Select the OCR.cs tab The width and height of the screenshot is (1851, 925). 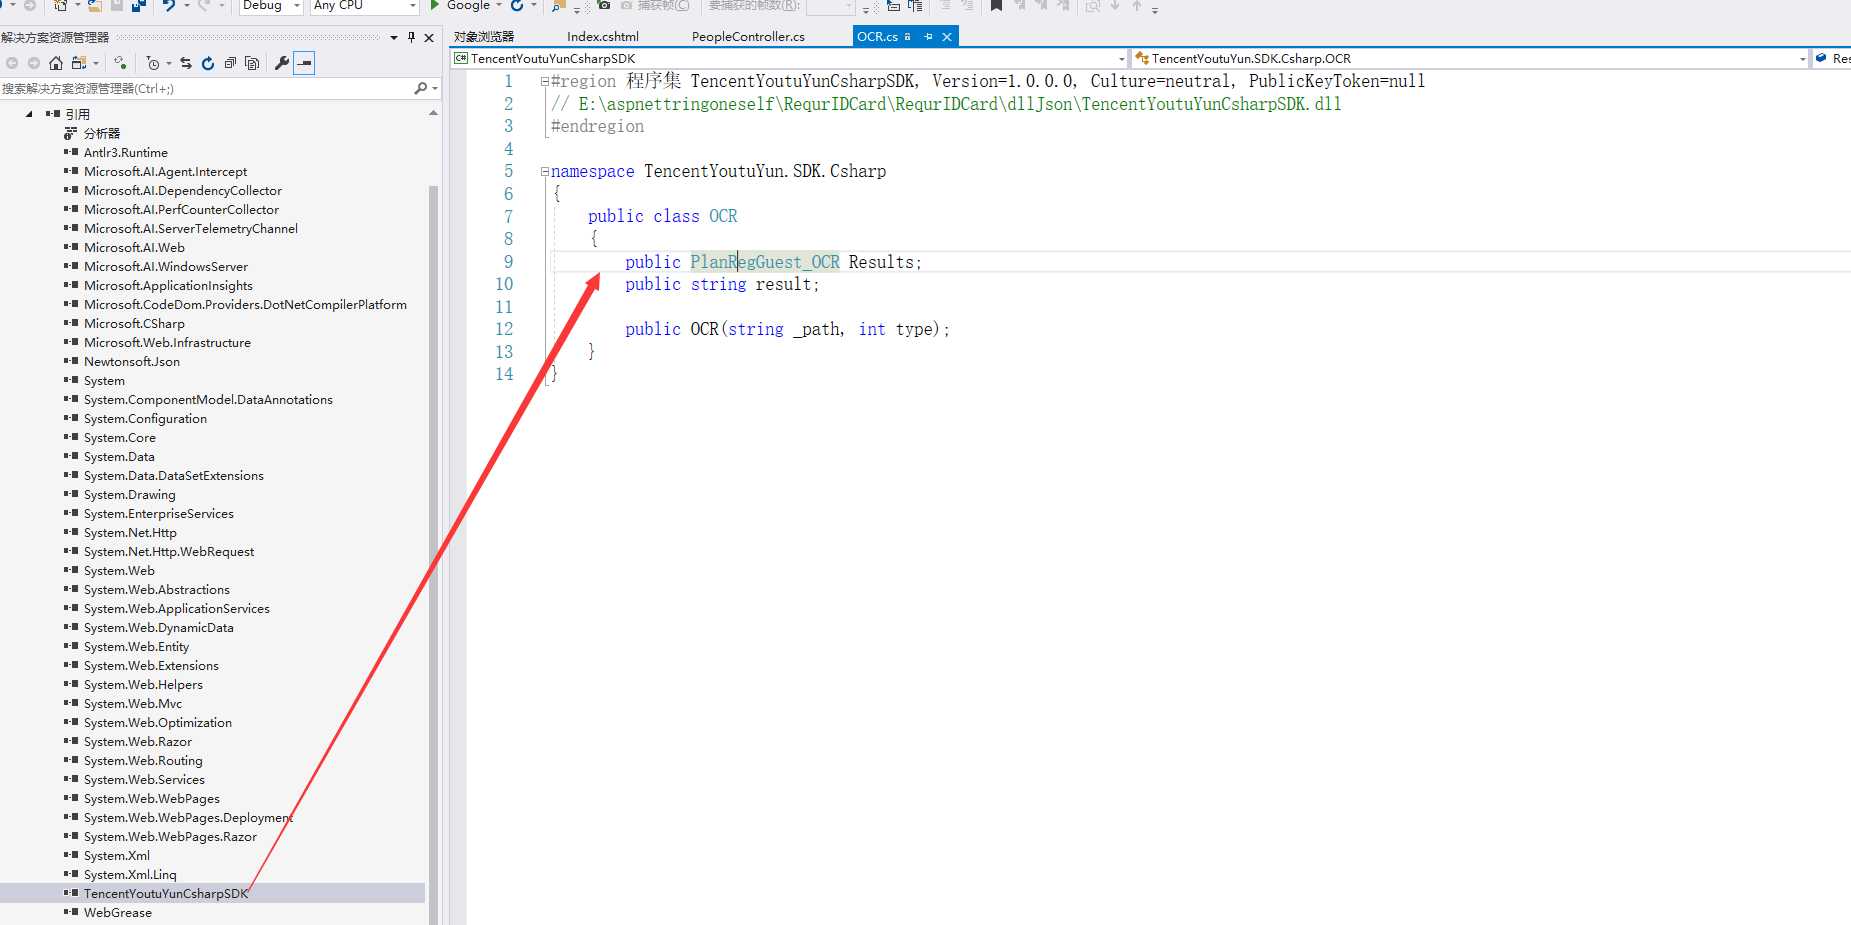coord(877,37)
